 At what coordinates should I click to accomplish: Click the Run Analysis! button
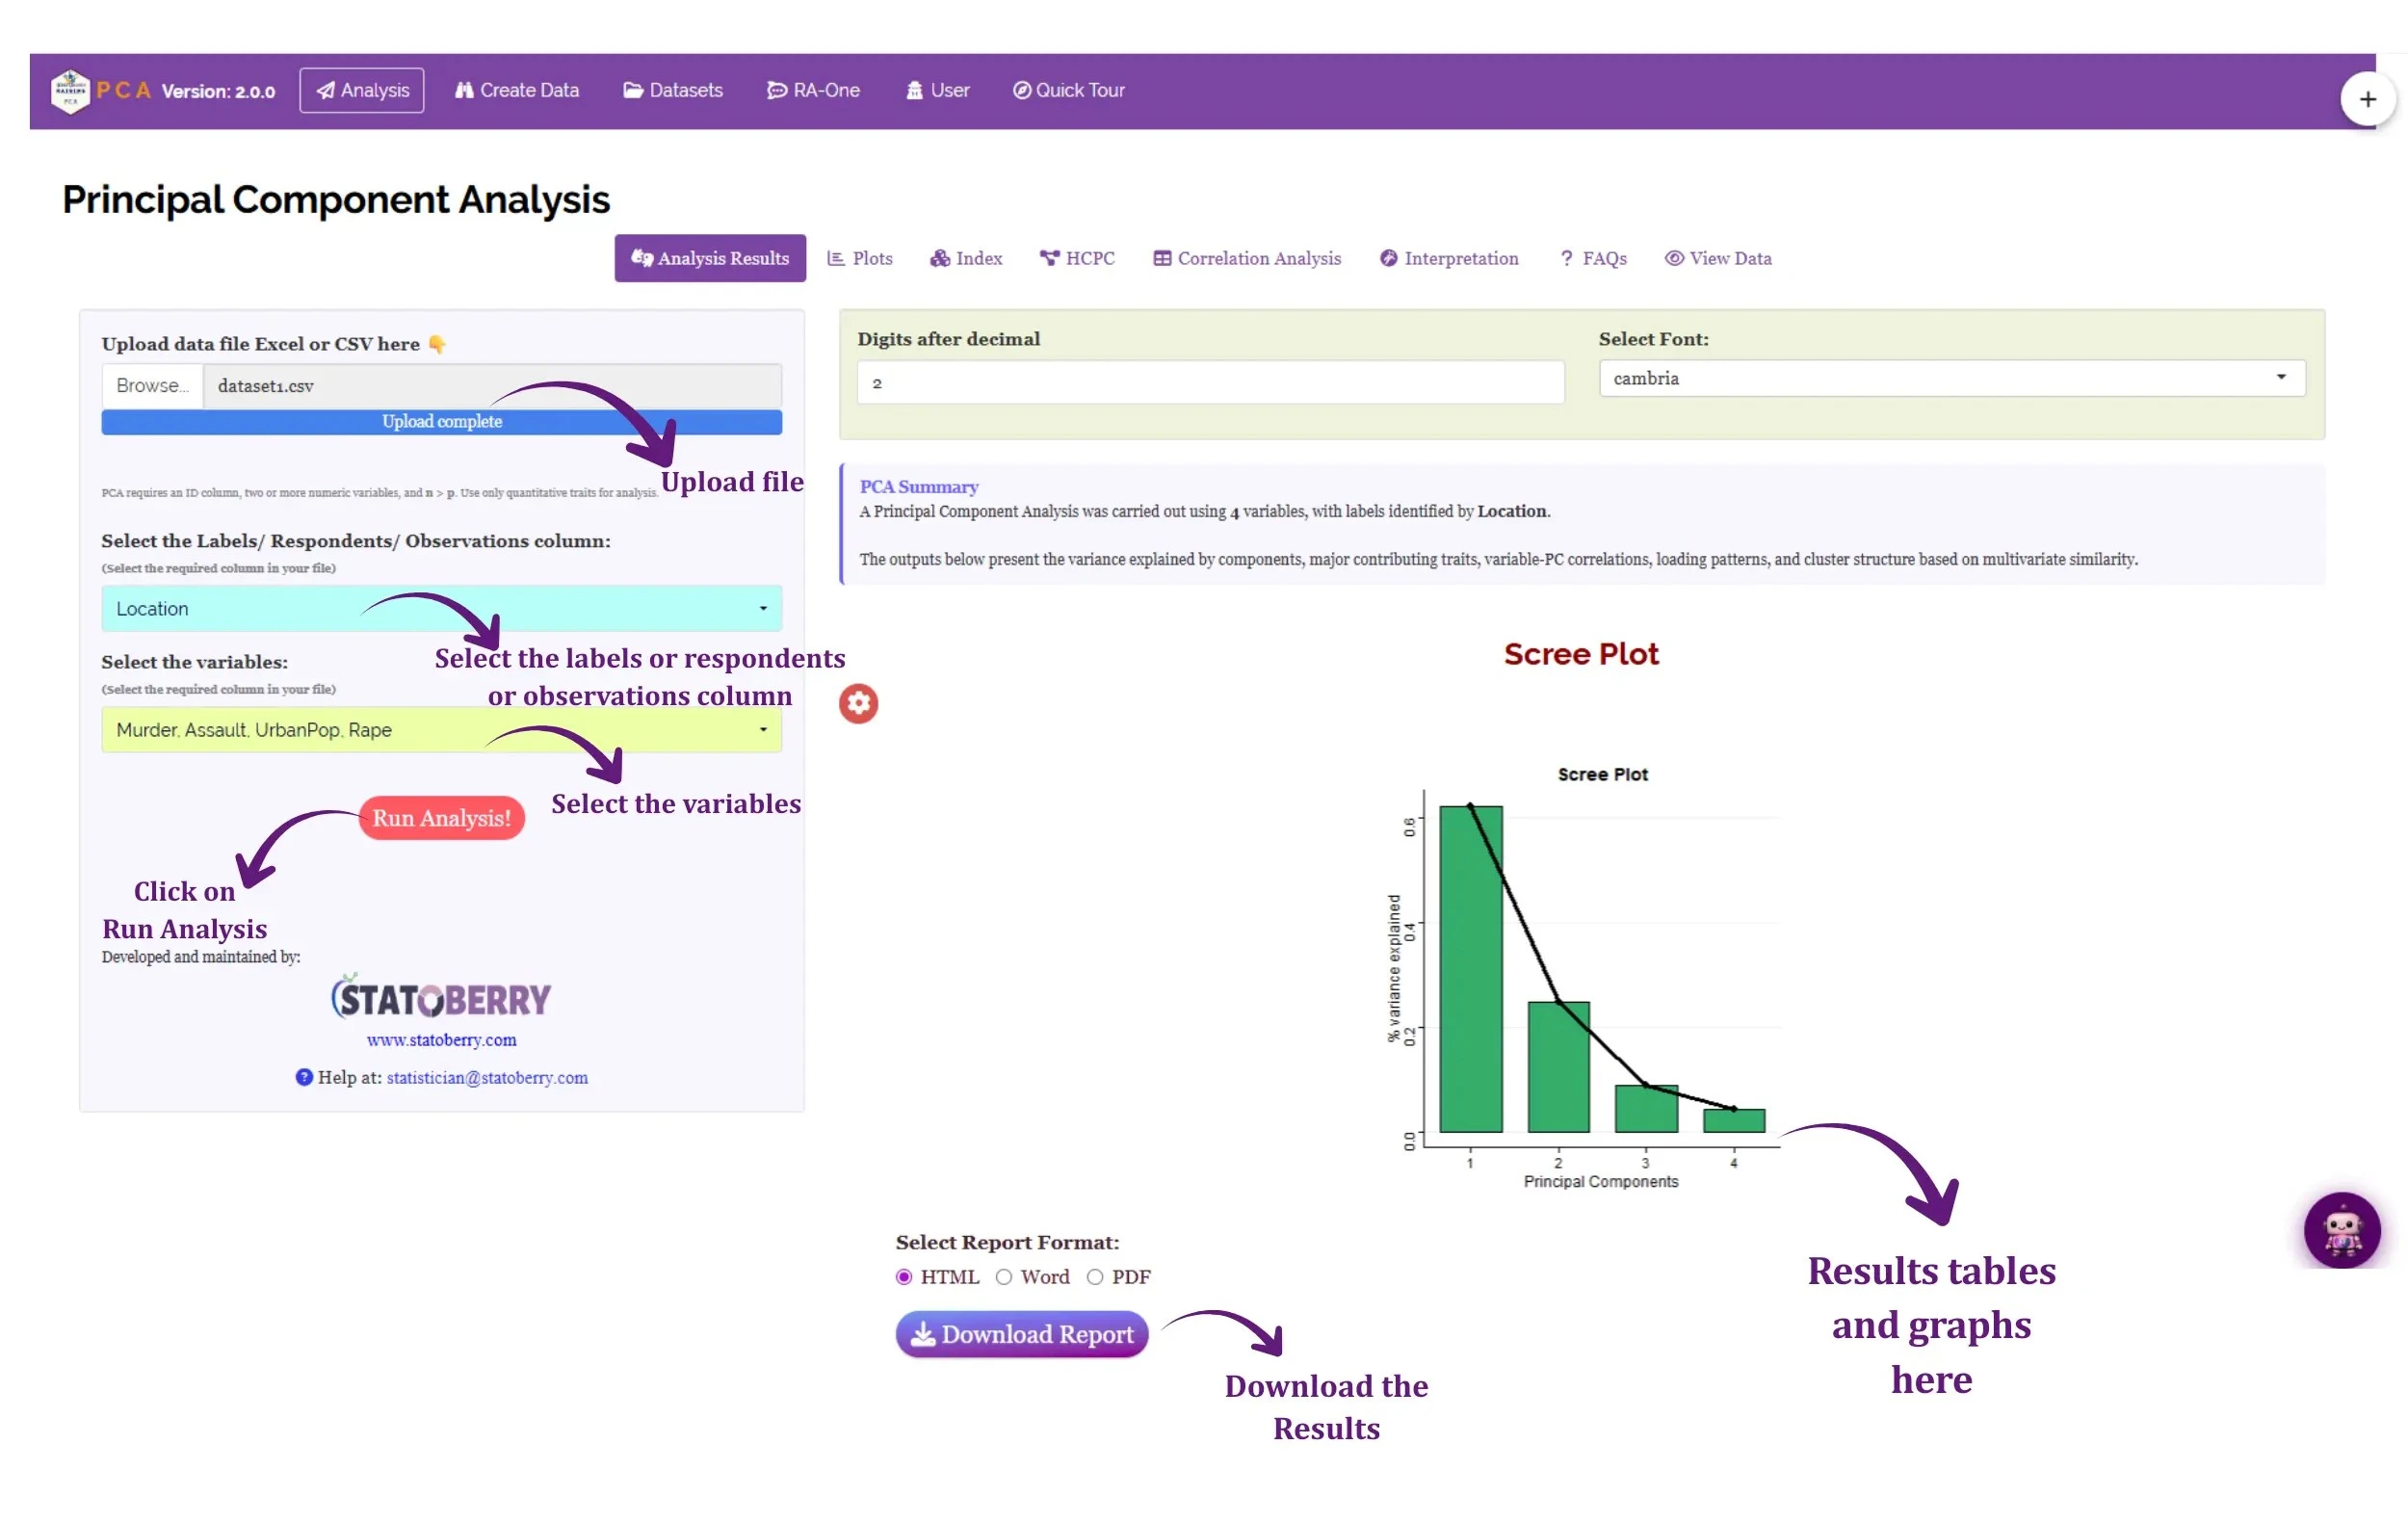coord(441,818)
